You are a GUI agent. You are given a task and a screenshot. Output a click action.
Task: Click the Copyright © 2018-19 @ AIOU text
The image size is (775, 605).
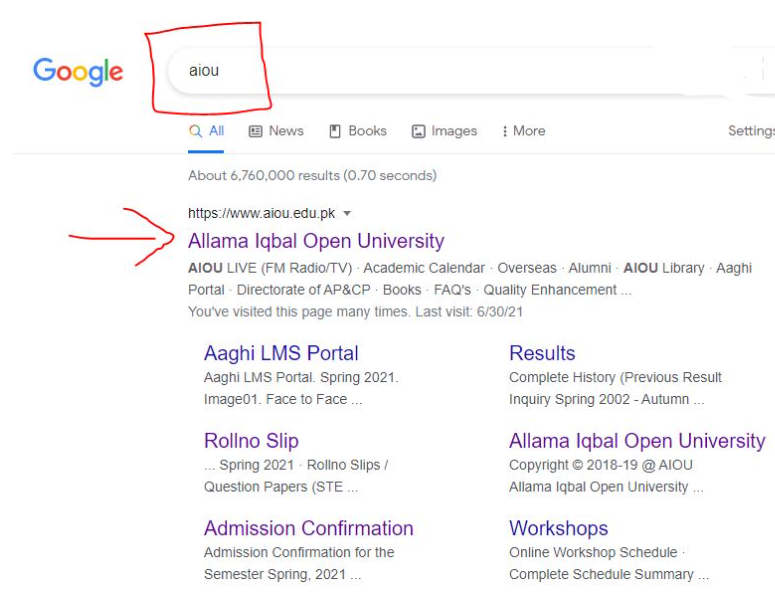[601, 465]
